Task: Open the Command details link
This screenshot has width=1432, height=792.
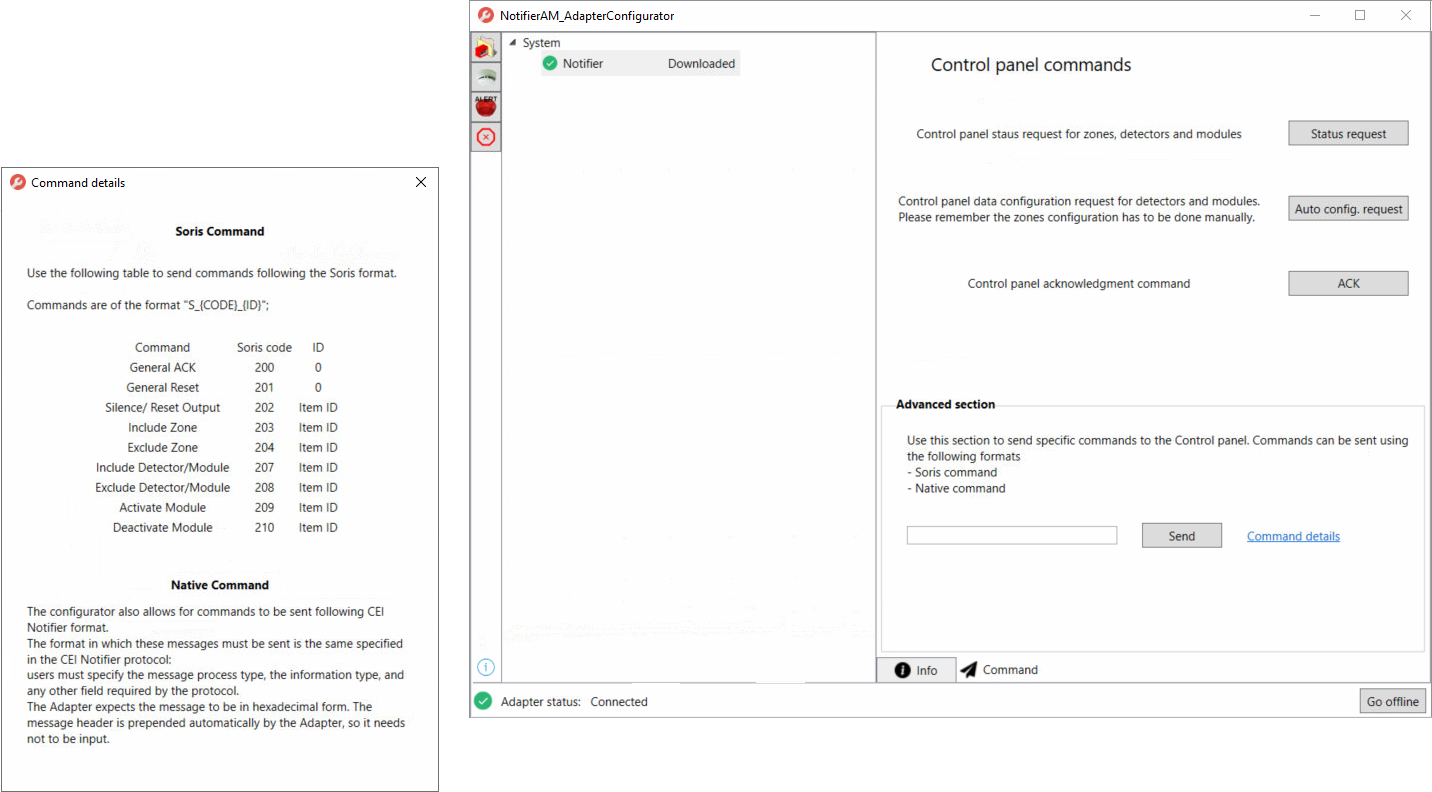Action: pyautogui.click(x=1293, y=536)
